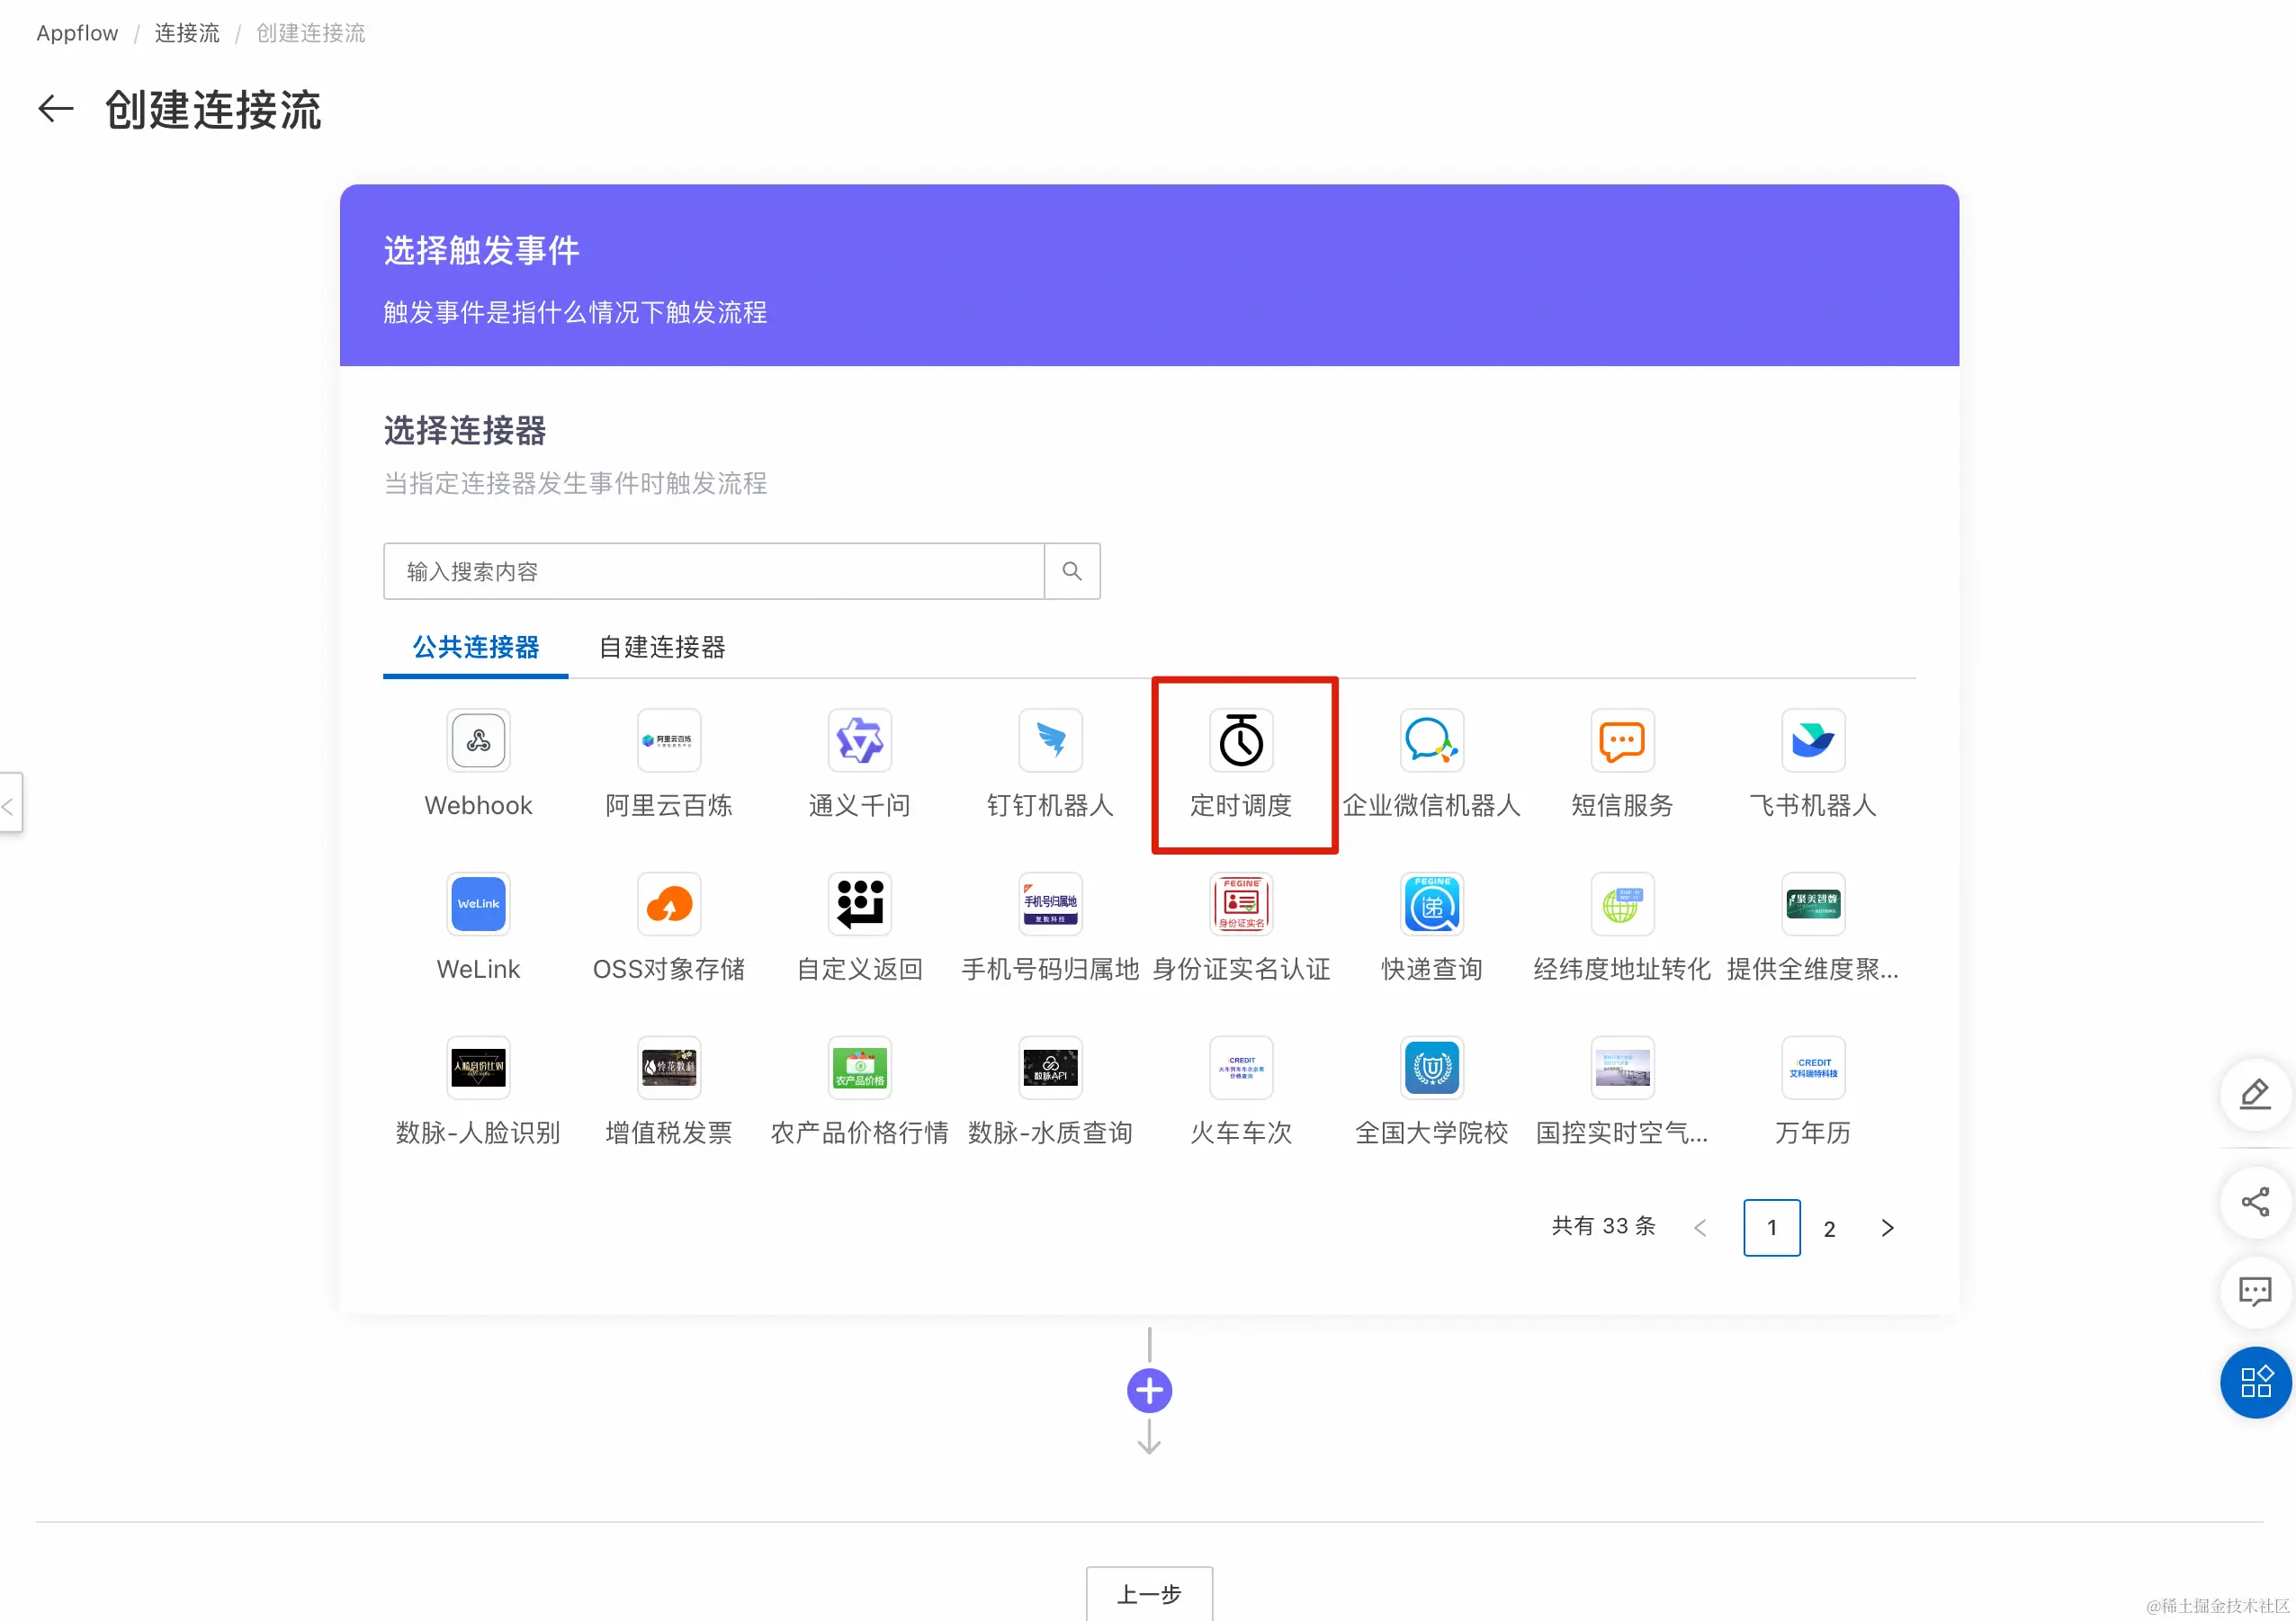Open the 连接流 breadcrumb link

click(x=187, y=33)
